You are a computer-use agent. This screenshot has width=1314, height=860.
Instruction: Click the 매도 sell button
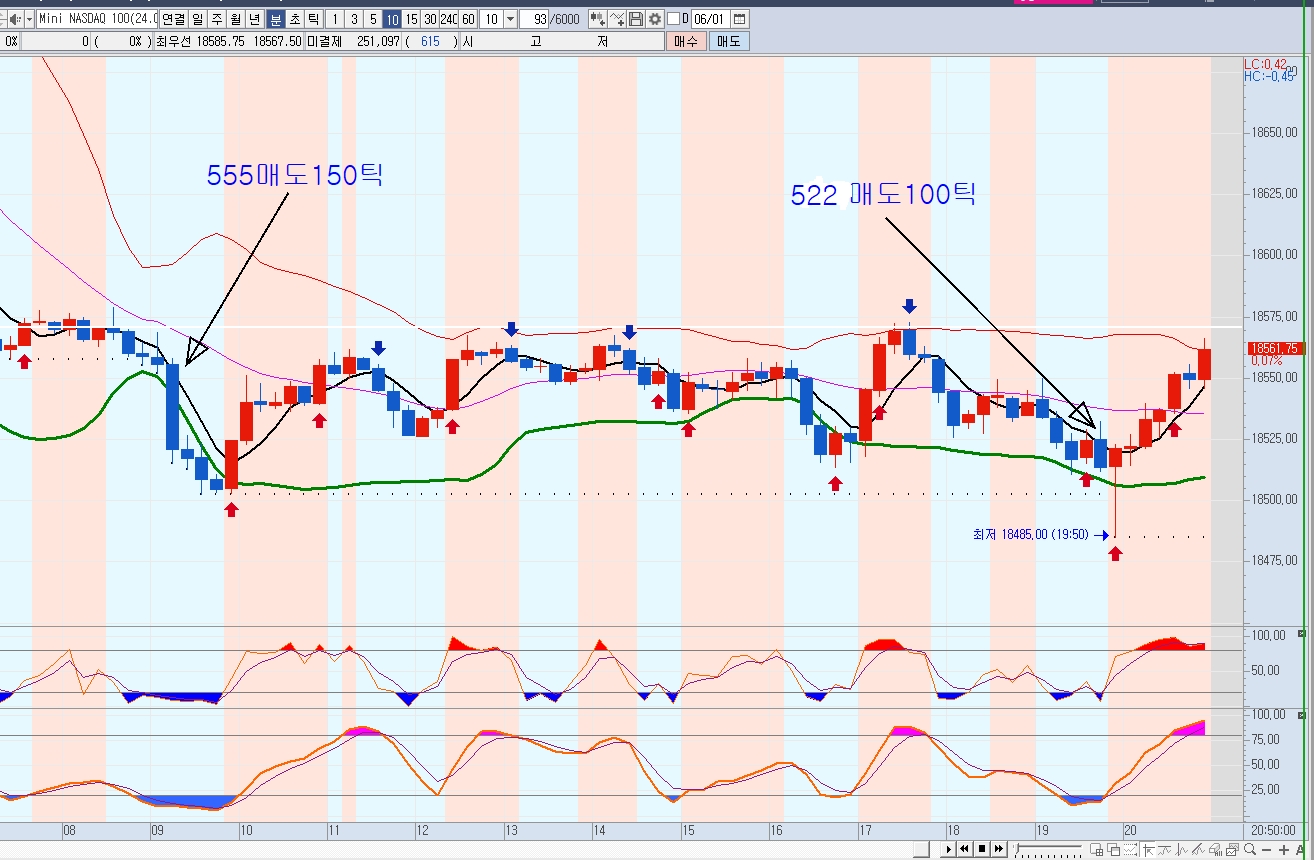[729, 41]
